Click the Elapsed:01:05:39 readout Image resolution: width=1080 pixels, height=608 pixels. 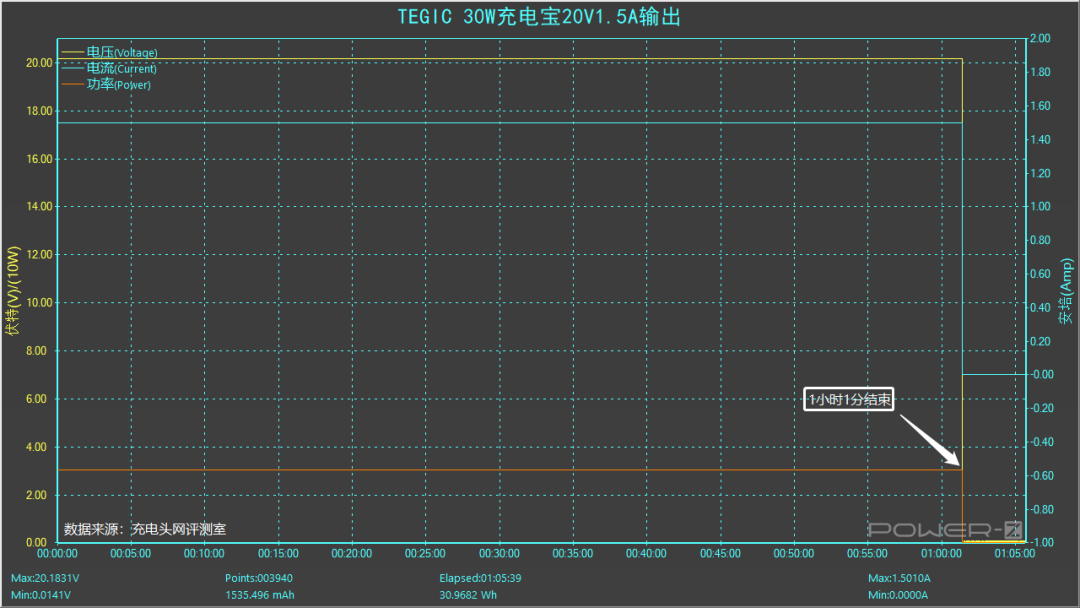click(x=480, y=578)
